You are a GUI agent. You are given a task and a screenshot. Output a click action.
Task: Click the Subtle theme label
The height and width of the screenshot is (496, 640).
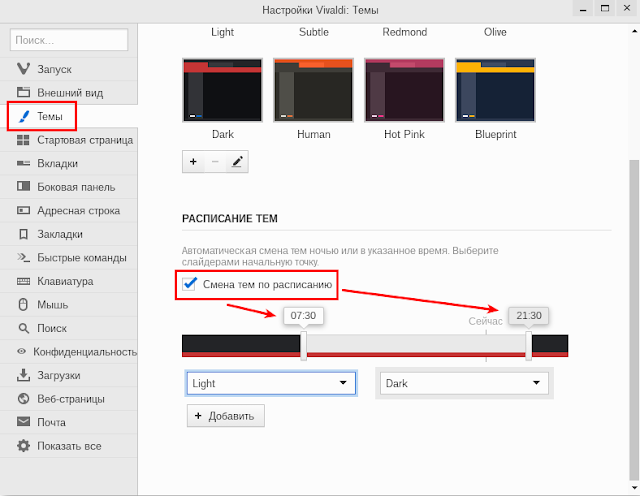(313, 32)
